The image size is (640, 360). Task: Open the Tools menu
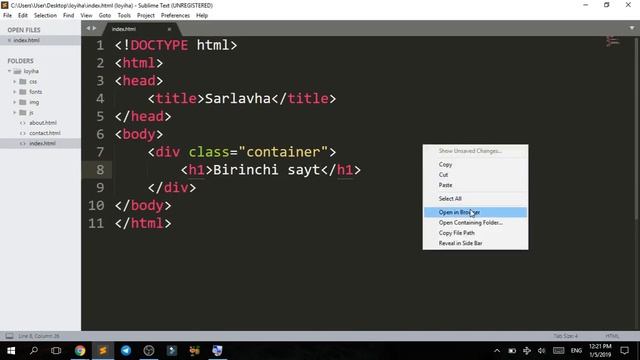coord(124,16)
